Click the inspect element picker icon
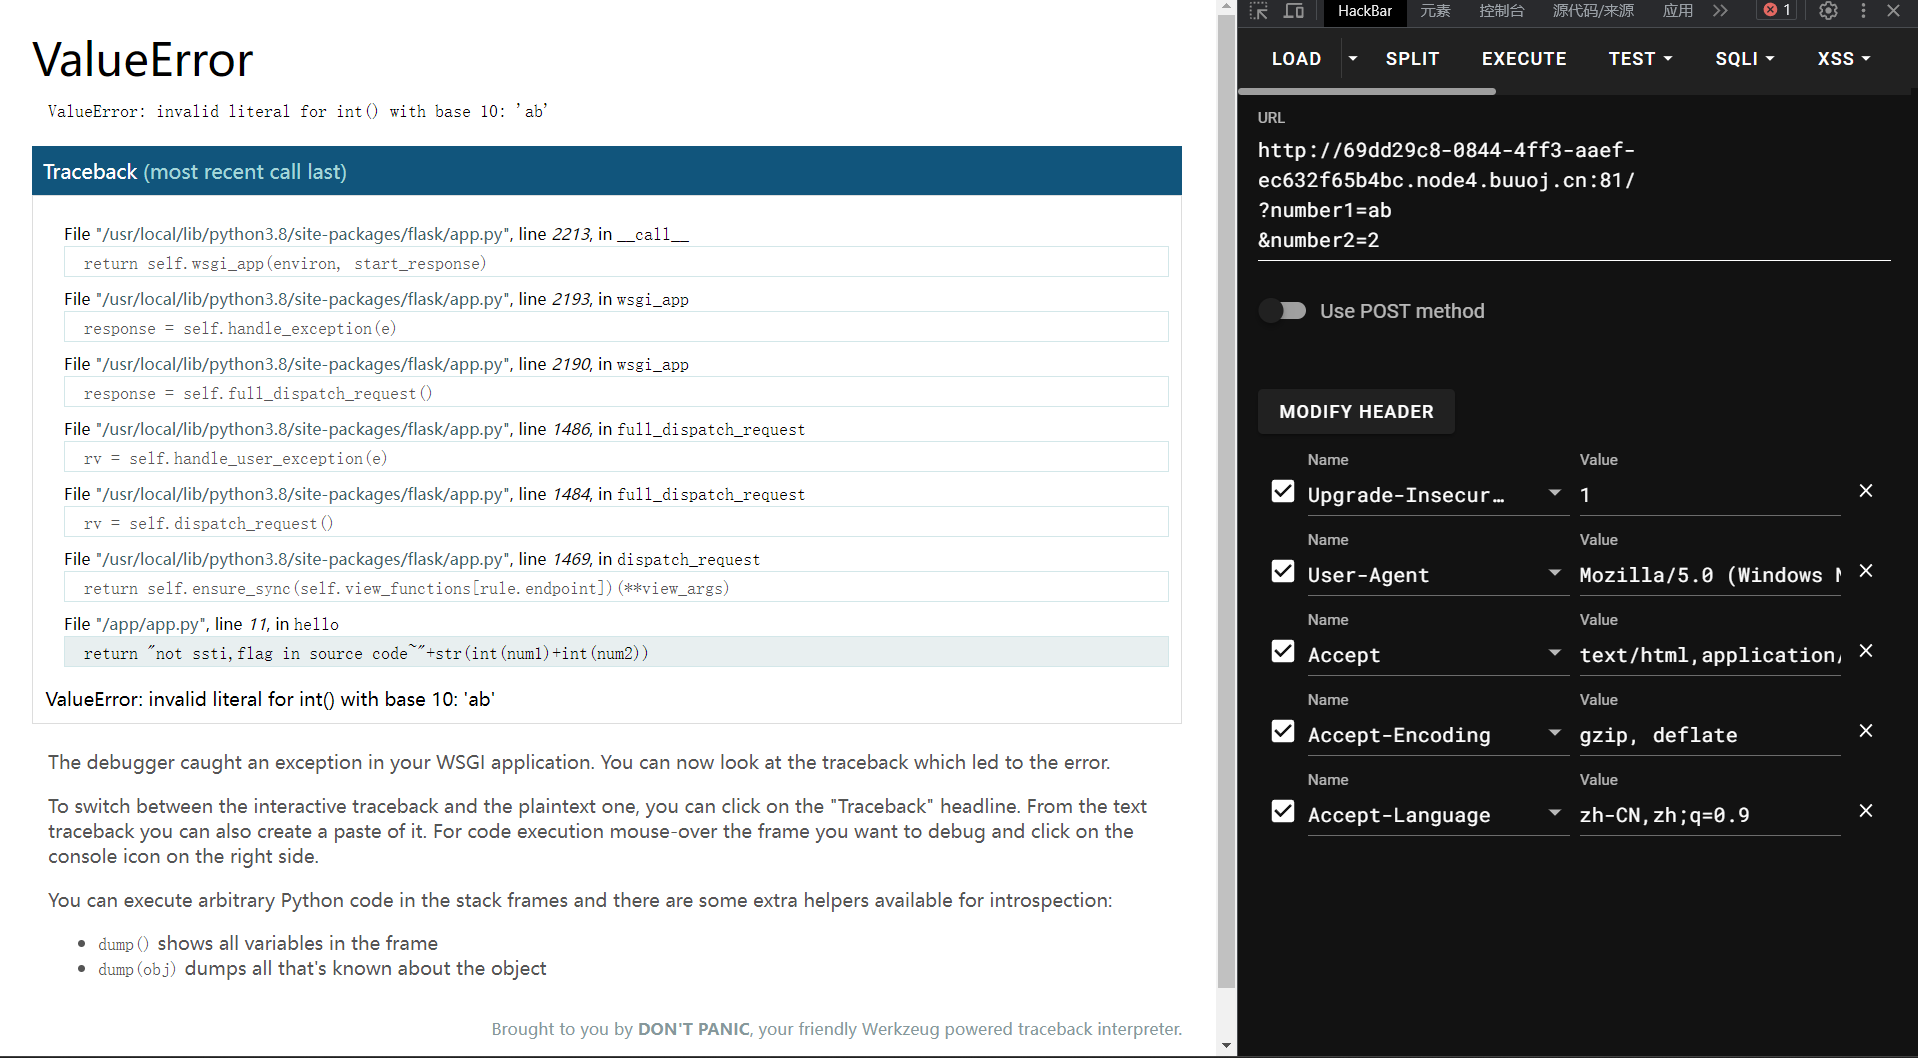This screenshot has width=1918, height=1058. [x=1259, y=11]
